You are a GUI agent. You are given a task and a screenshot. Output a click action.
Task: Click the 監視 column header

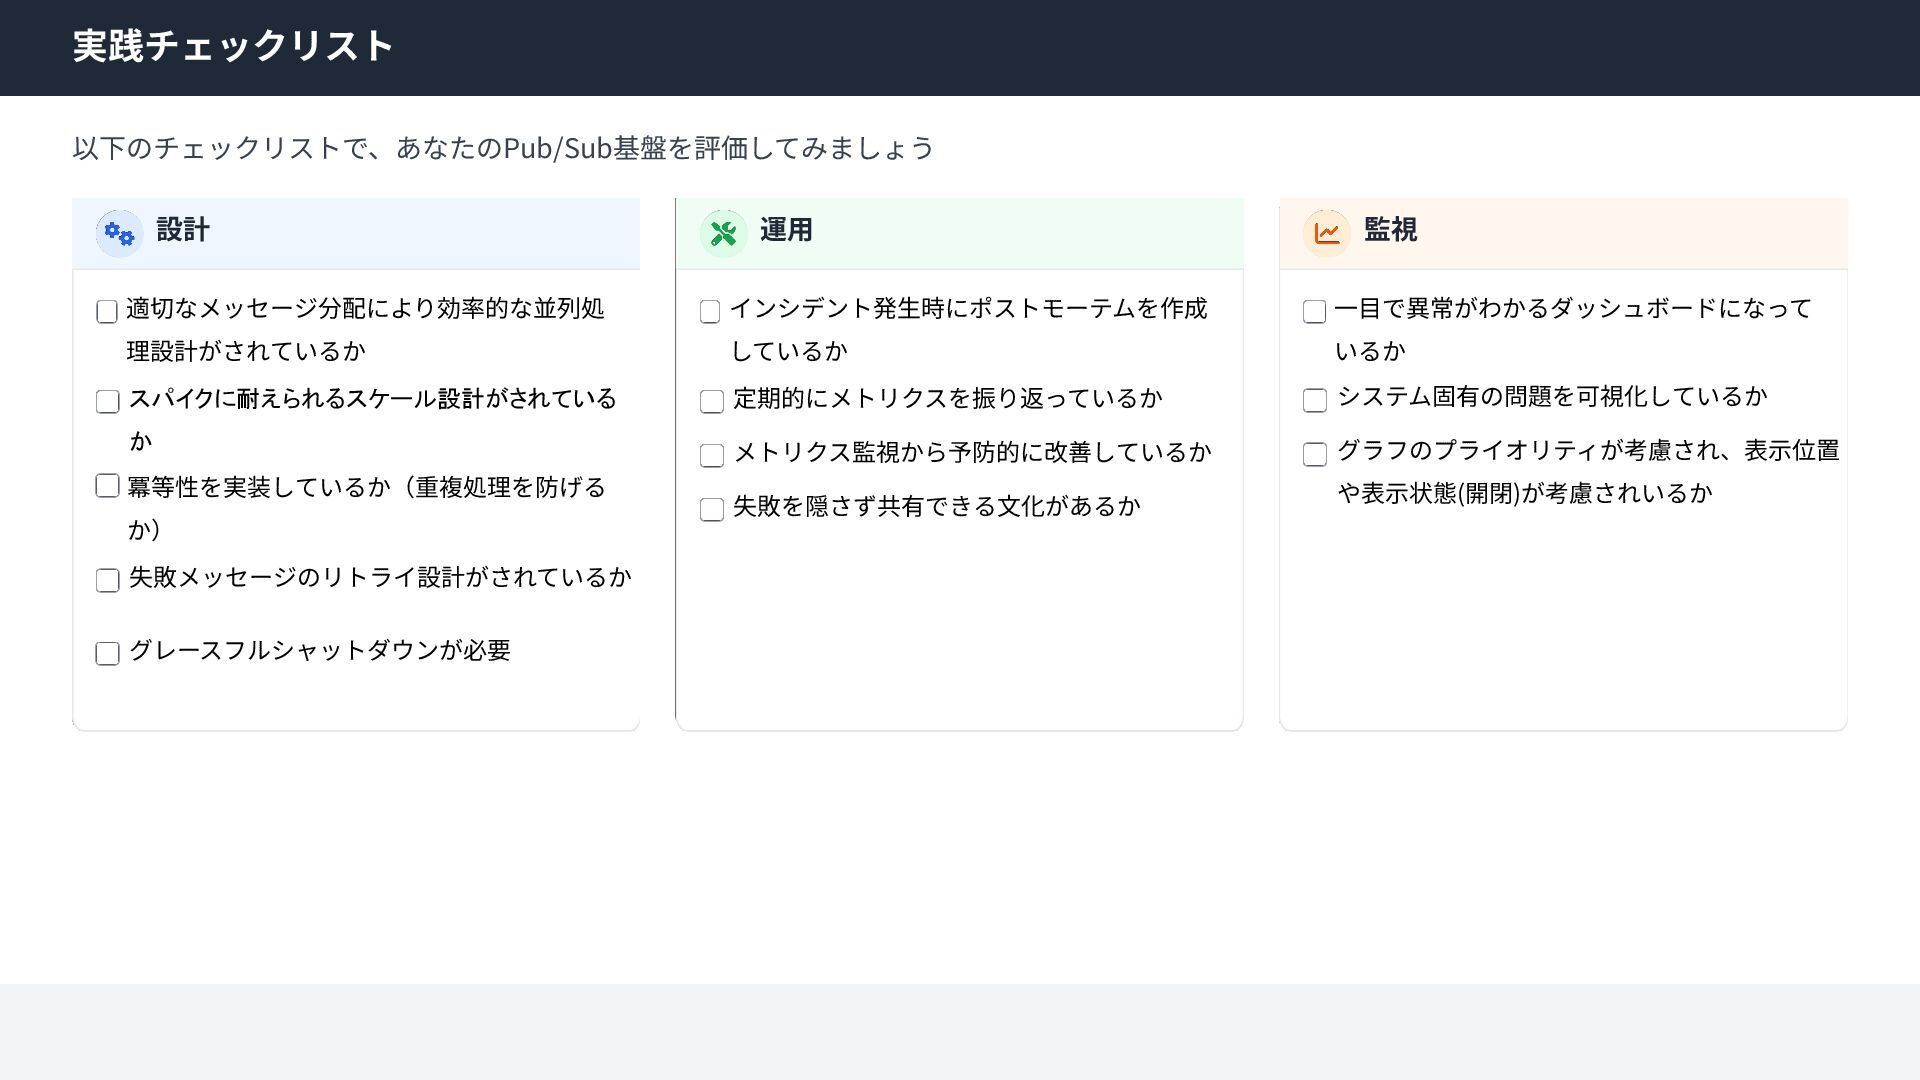pos(1390,230)
